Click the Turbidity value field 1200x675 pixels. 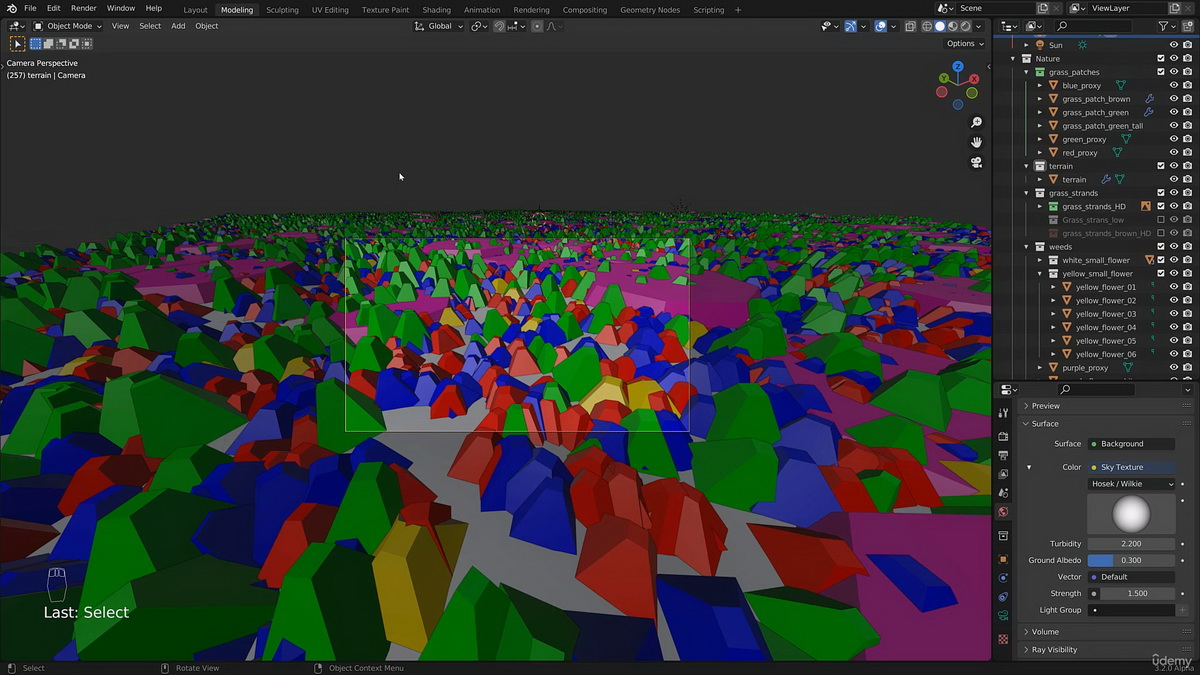[1131, 544]
